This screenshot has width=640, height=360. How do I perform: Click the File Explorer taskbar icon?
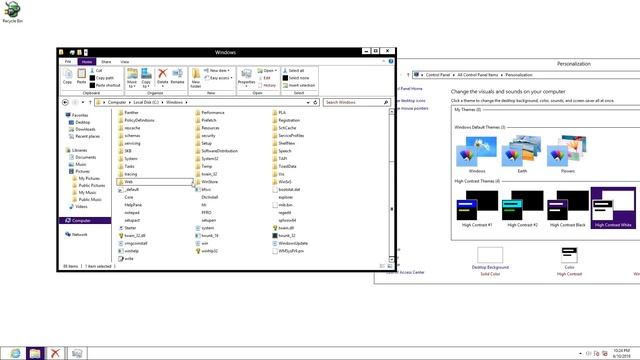[35, 353]
